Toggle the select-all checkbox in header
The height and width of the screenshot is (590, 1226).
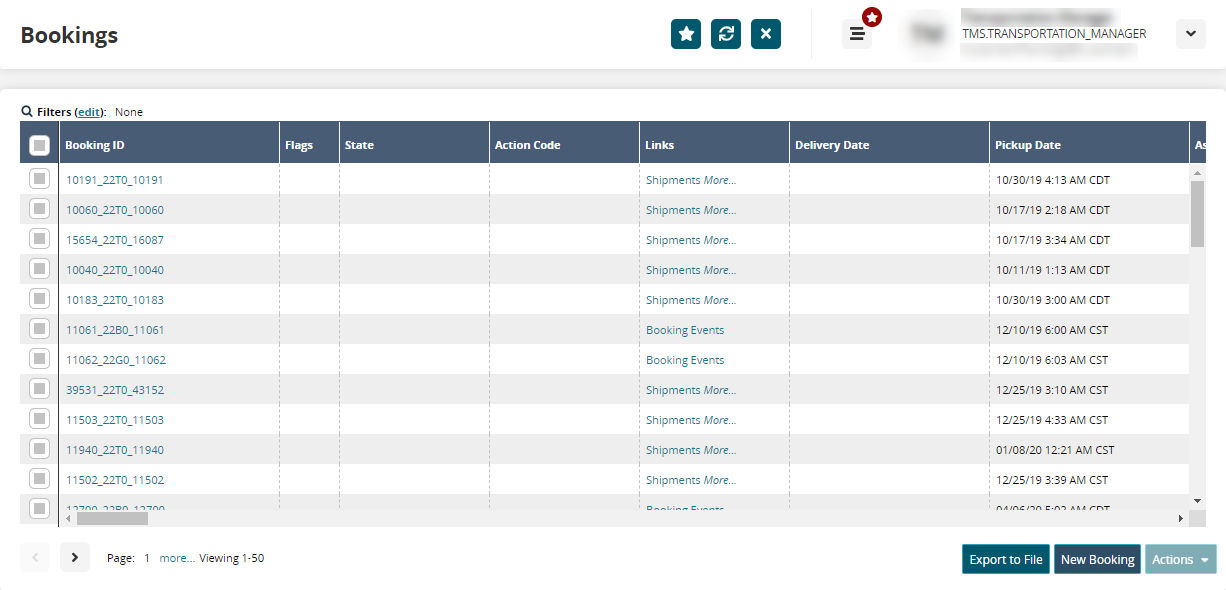point(39,145)
